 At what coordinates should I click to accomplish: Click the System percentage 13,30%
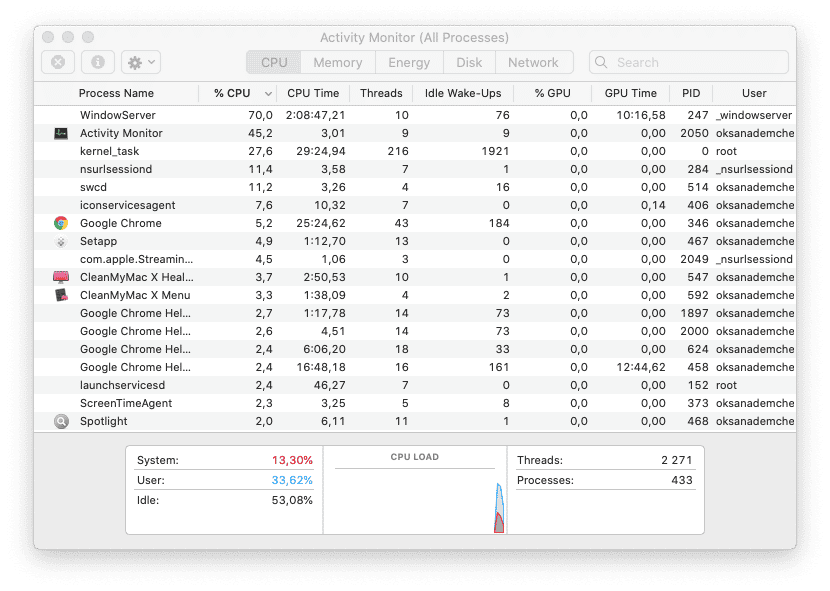[292, 460]
